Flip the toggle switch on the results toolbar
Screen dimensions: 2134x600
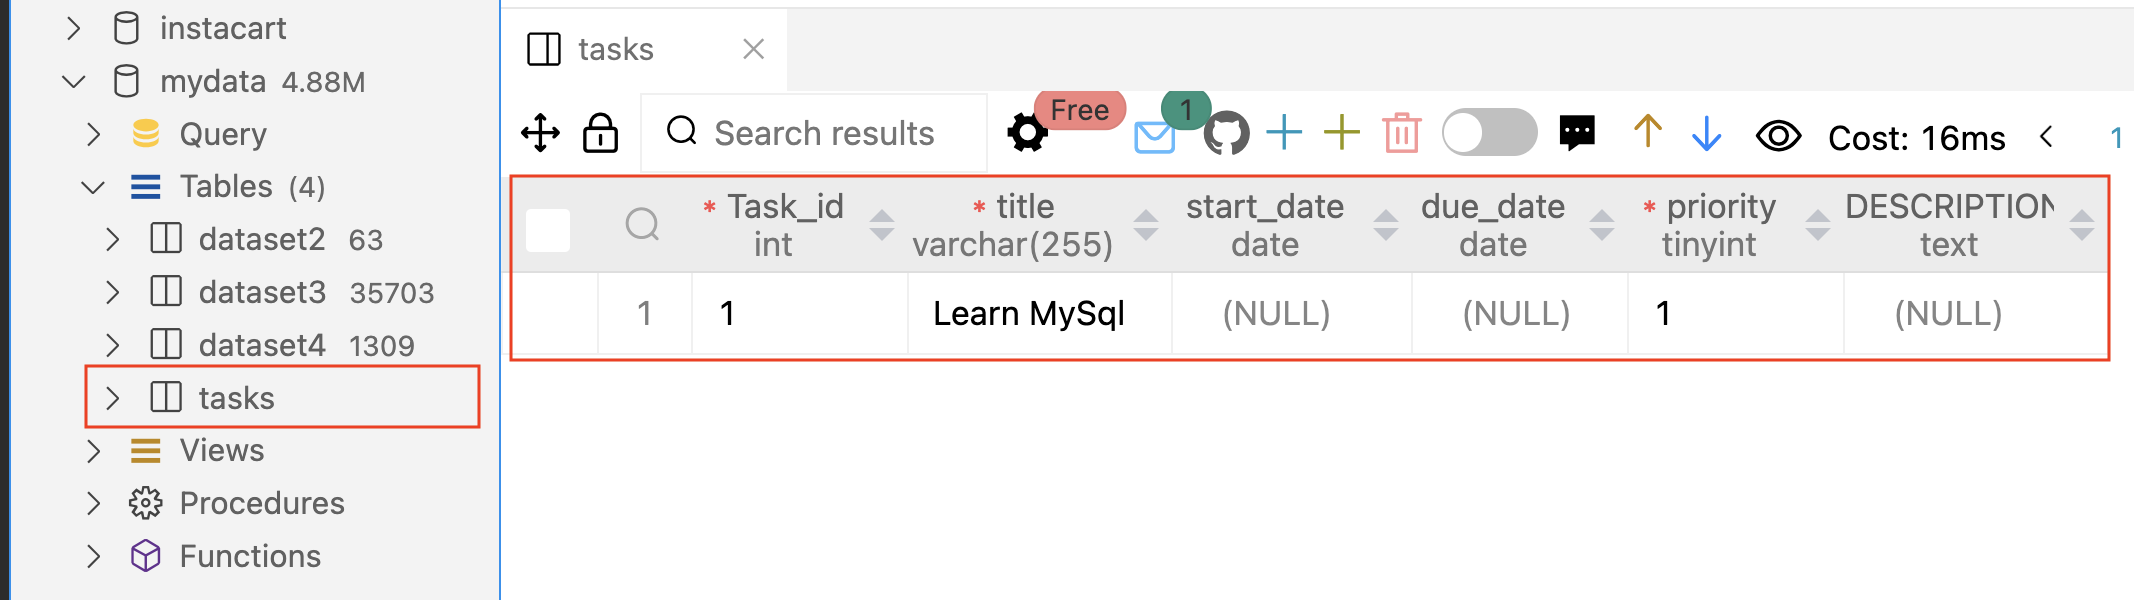pyautogui.click(x=1489, y=131)
